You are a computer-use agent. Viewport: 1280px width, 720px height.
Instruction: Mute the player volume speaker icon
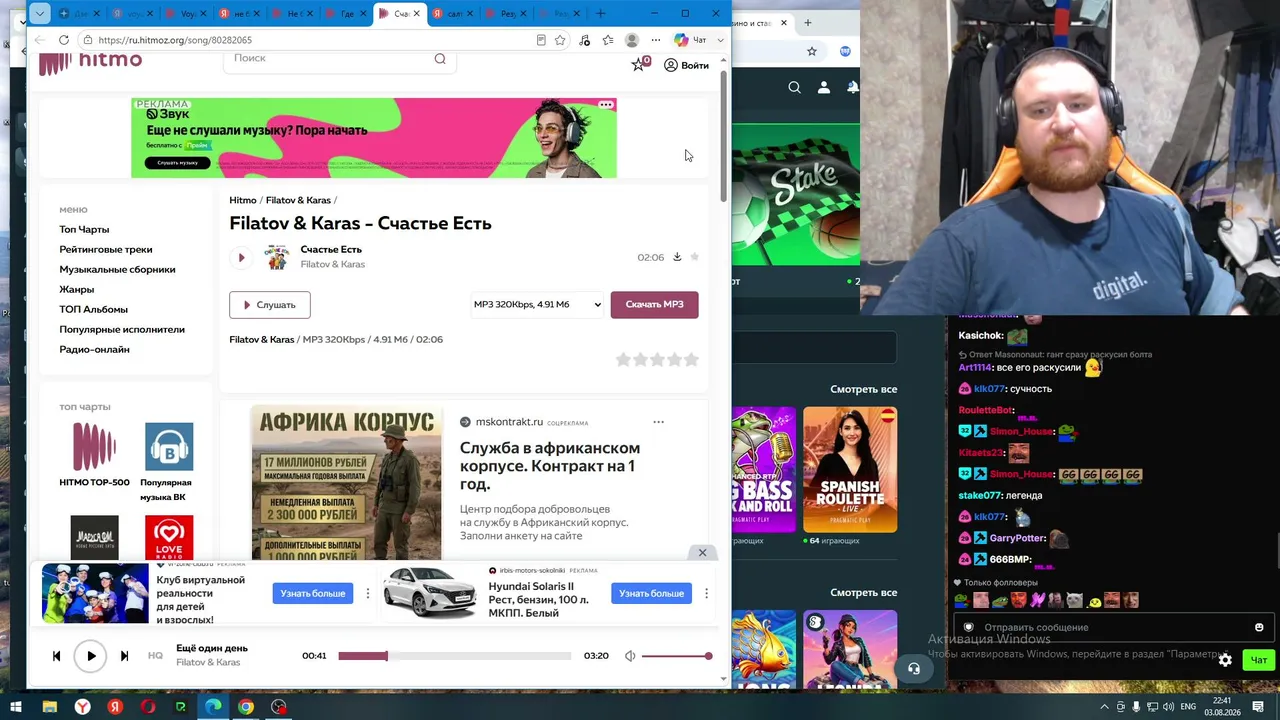(630, 656)
